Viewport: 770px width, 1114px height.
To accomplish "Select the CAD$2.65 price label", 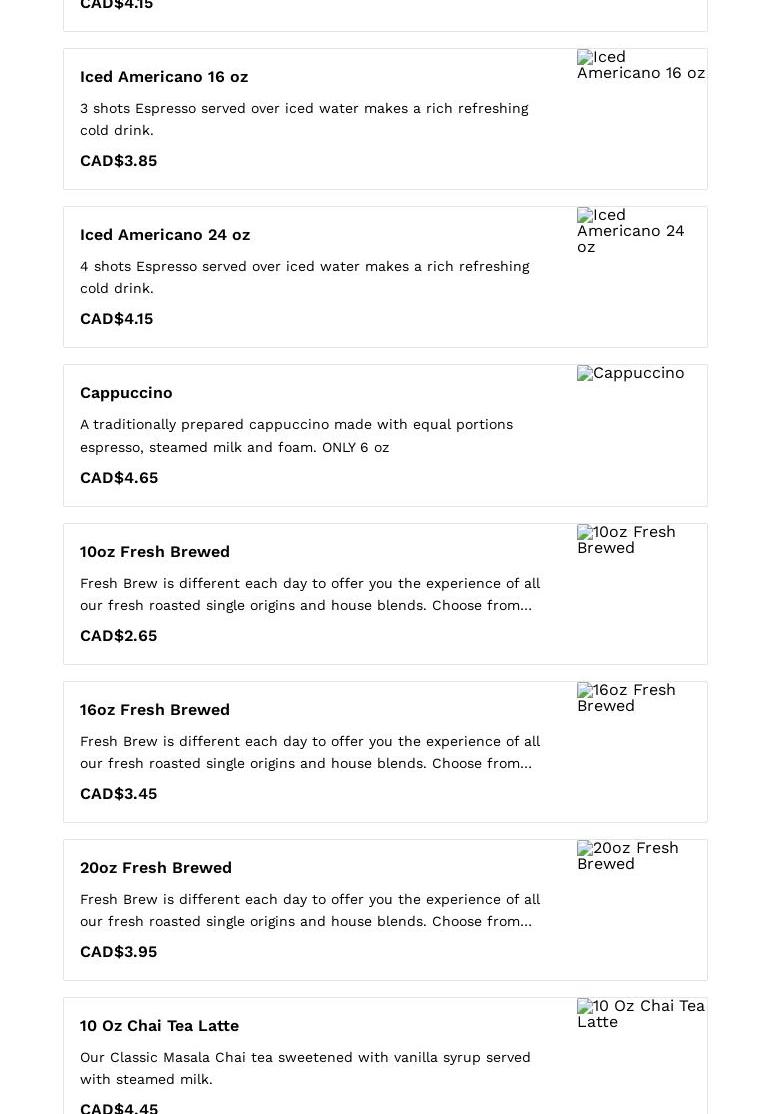I will [118, 636].
